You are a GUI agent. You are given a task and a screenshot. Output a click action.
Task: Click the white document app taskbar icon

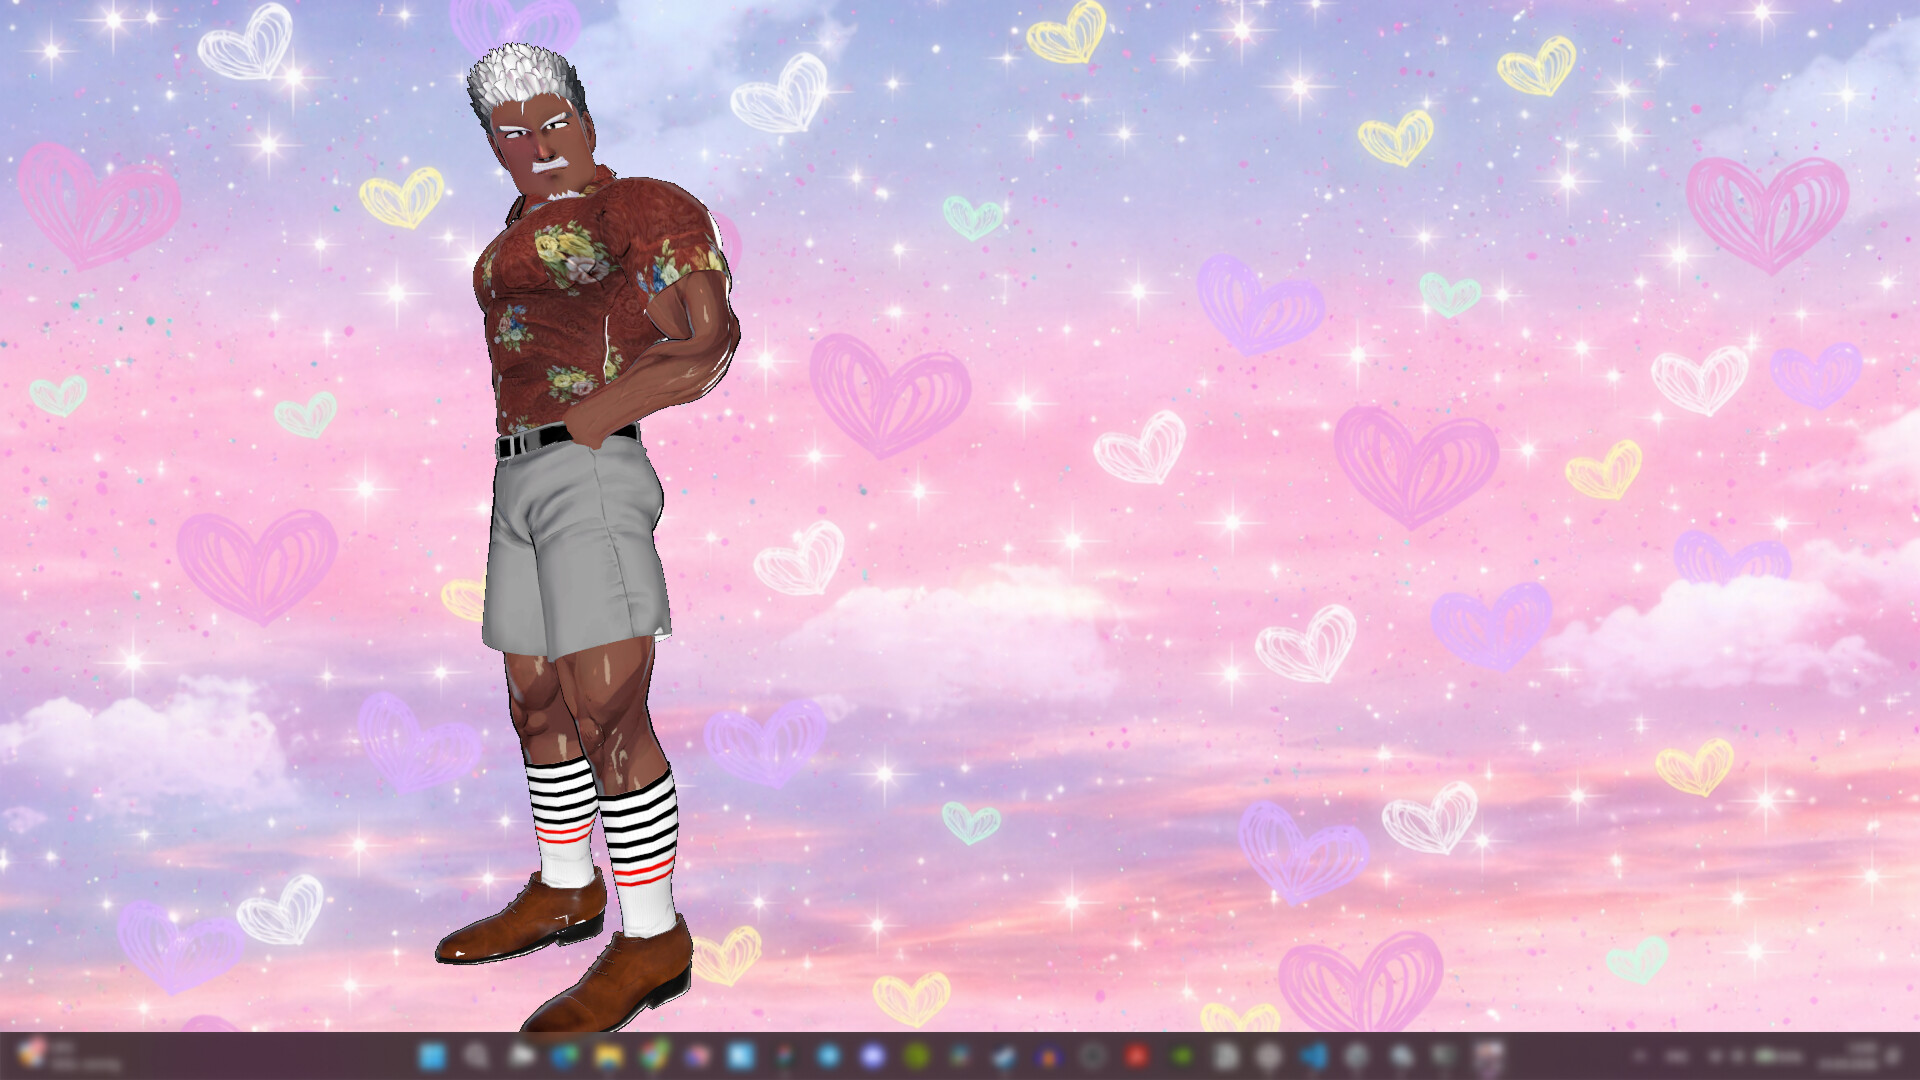click(x=1226, y=1056)
